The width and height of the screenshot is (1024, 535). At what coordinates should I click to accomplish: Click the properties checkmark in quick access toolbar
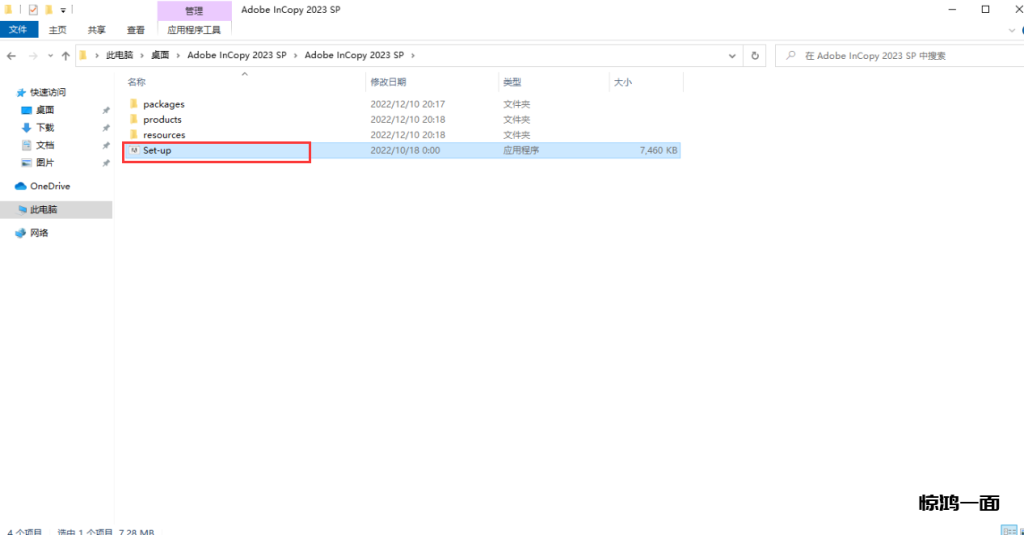coord(33,9)
